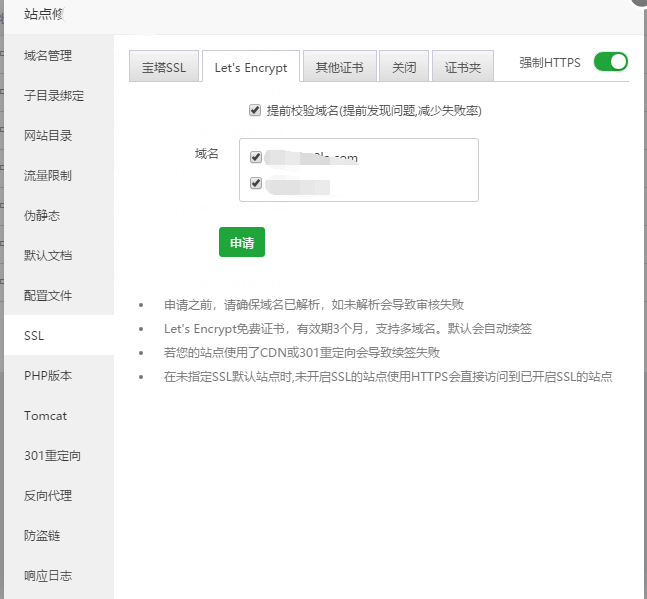Select the Let's Encrypt tab
Viewport: 647px width, 599px height.
(250, 68)
